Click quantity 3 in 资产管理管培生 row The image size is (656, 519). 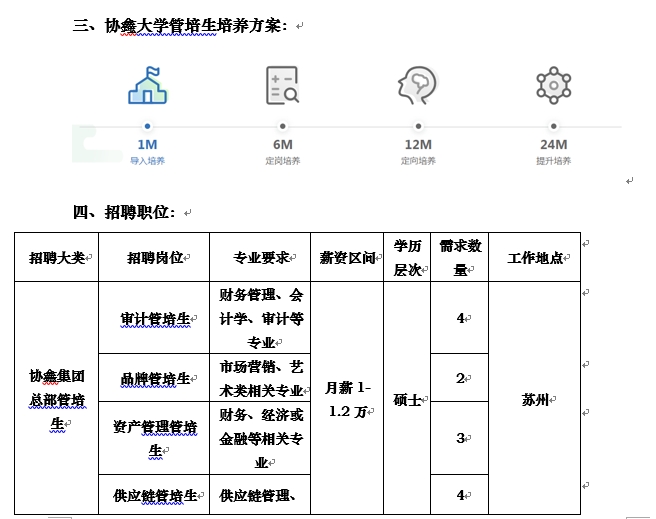click(x=459, y=438)
